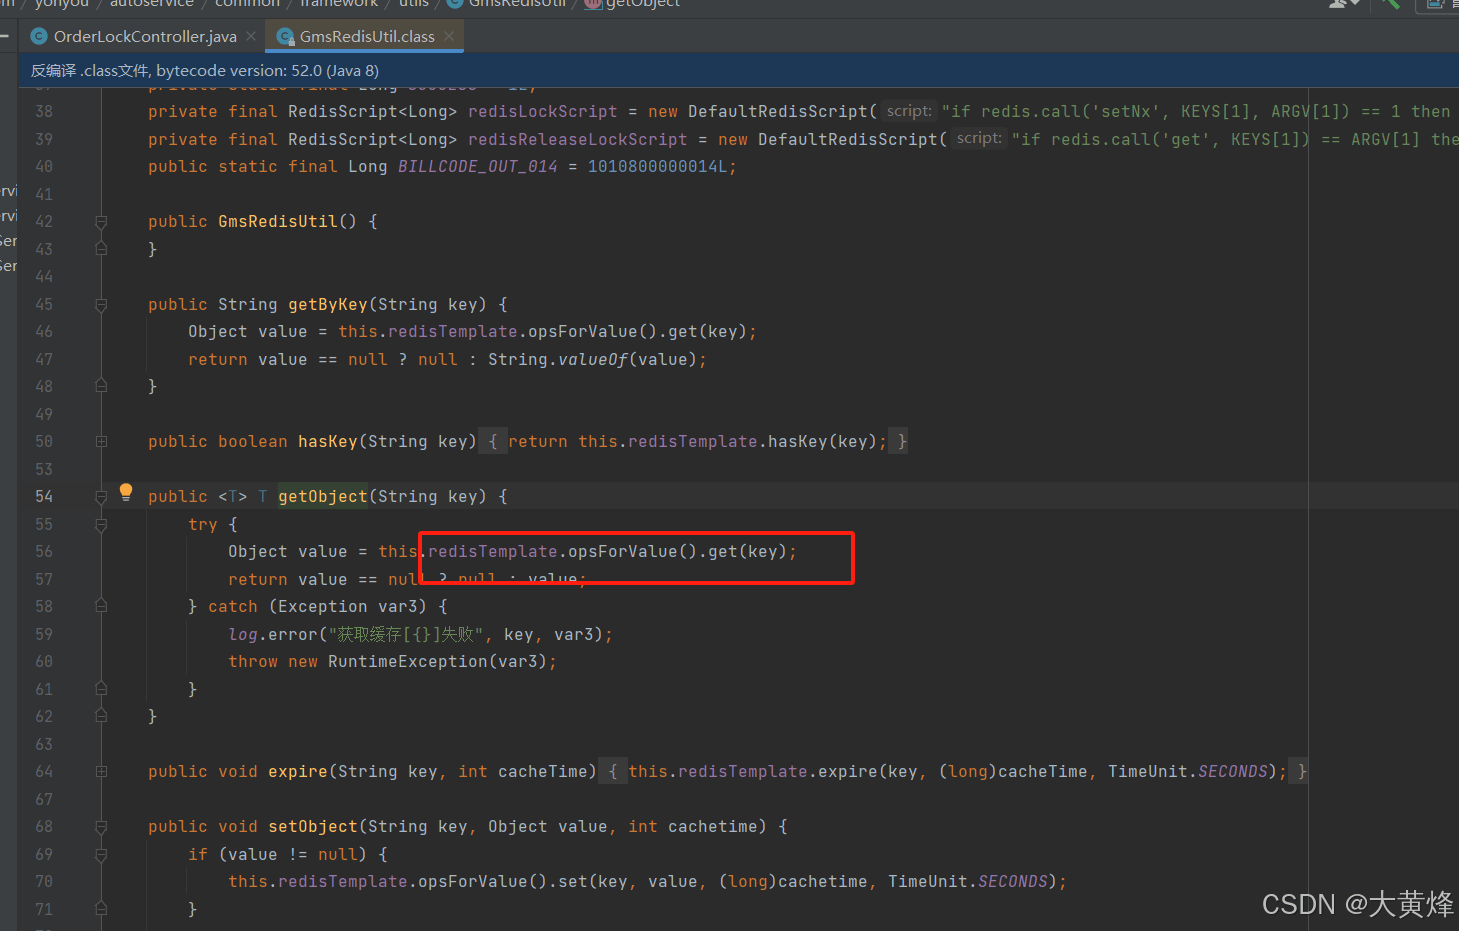The image size is (1459, 931).
Task: Collapse the try block at line 55
Action: (101, 524)
